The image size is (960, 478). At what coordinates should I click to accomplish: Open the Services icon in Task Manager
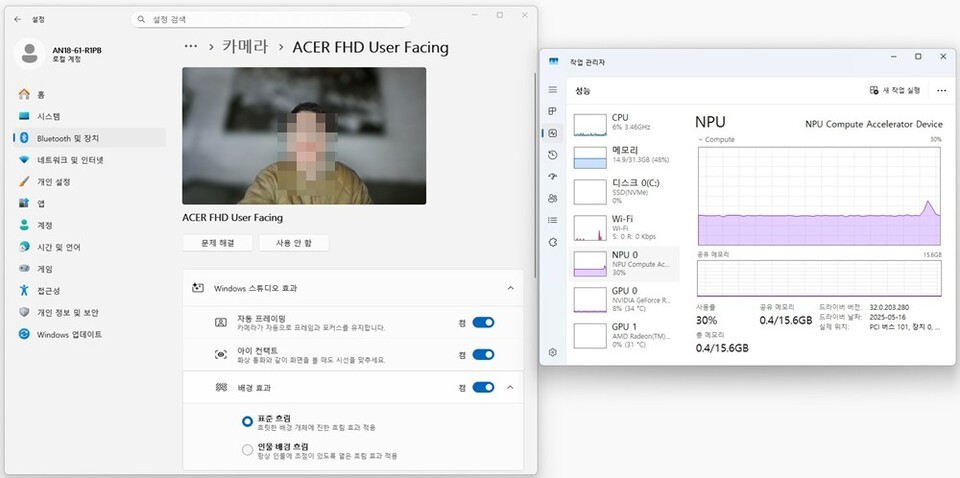click(553, 242)
